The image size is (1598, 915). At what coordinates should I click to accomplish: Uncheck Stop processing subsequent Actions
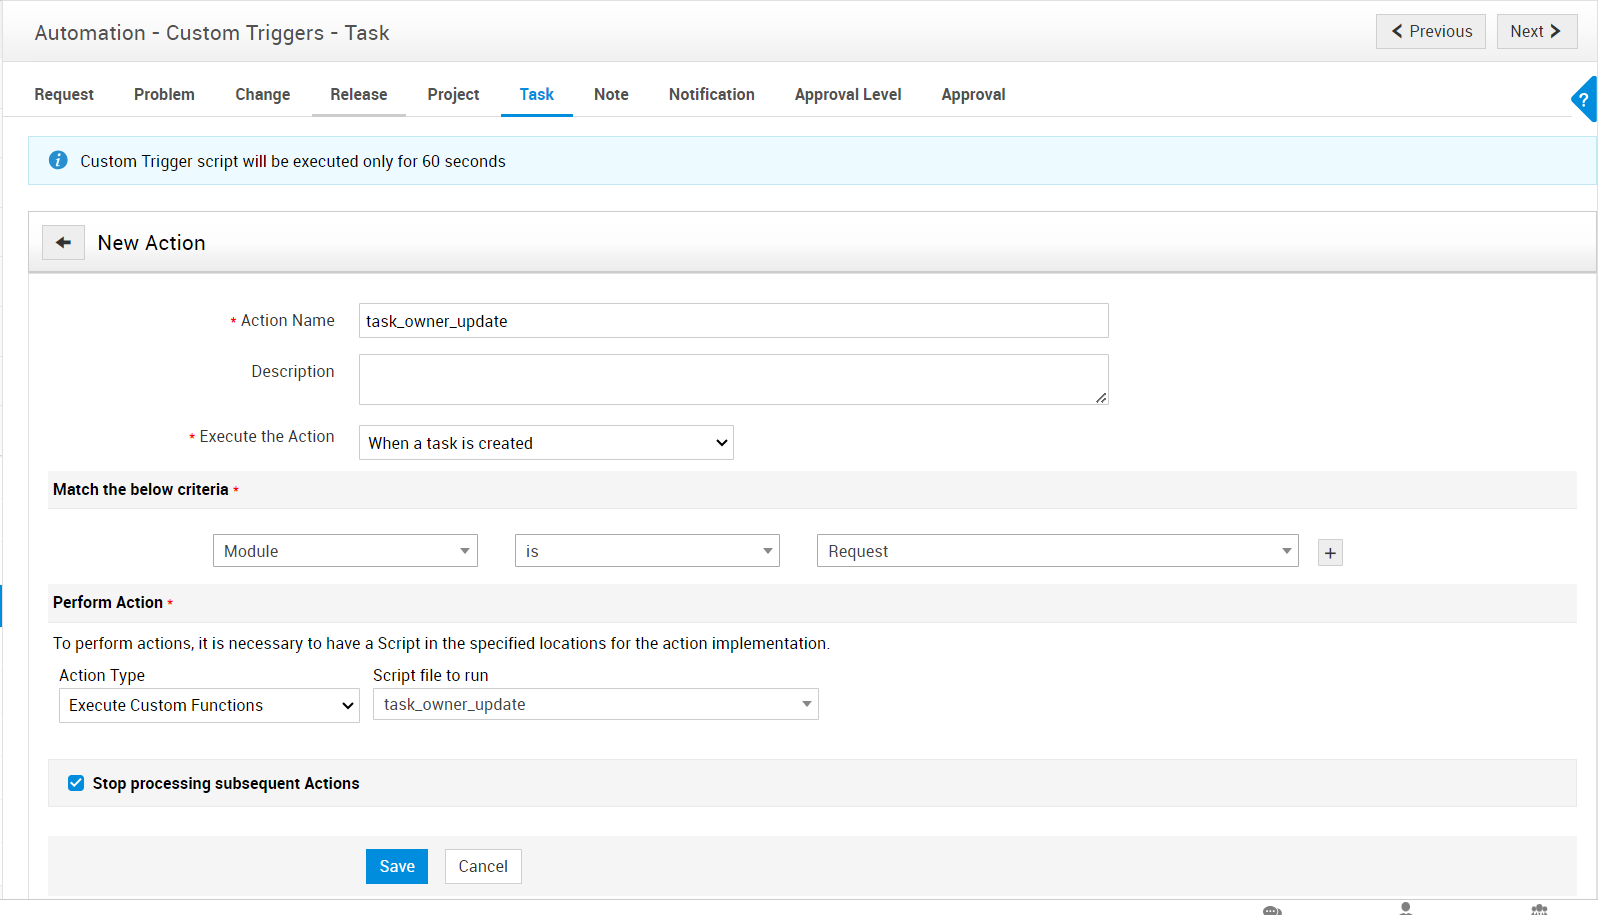tap(76, 783)
